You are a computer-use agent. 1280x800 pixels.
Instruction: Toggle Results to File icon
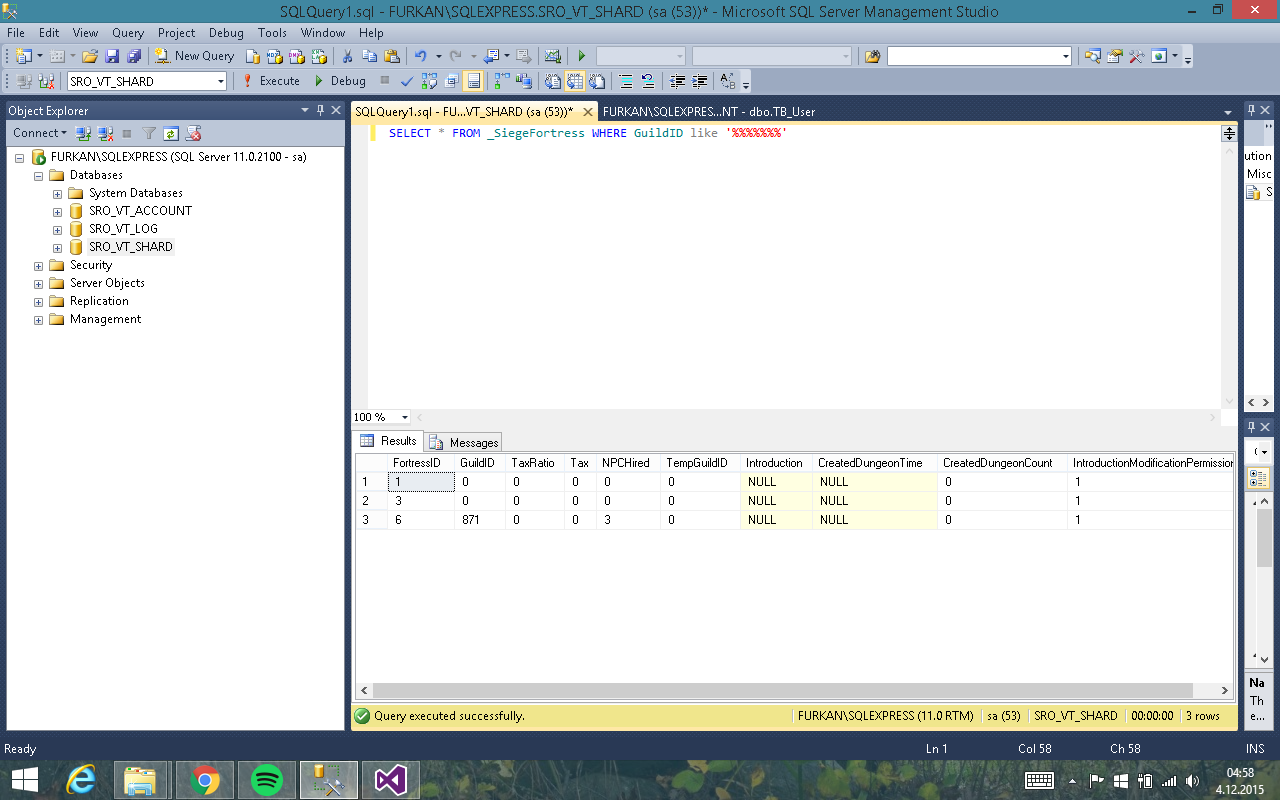coord(598,81)
